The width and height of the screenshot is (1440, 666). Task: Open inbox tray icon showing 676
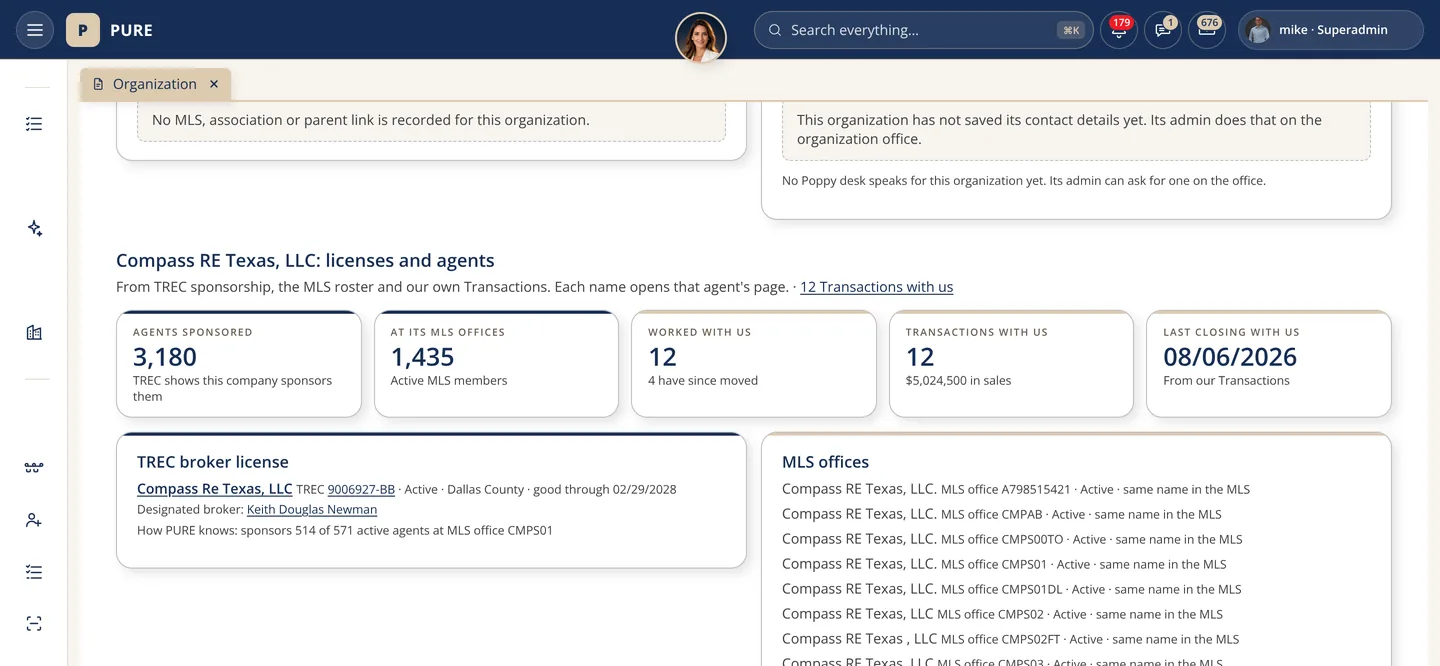(1207, 30)
